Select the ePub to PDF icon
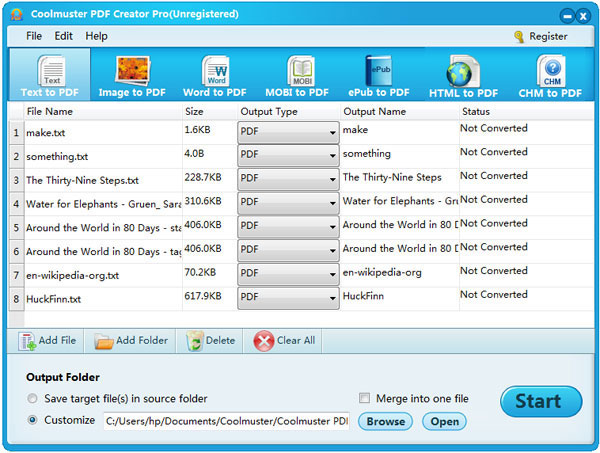 [x=380, y=73]
